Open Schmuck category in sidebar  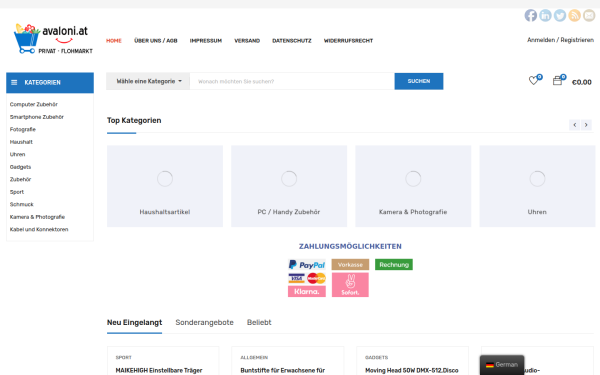pyautogui.click(x=21, y=204)
